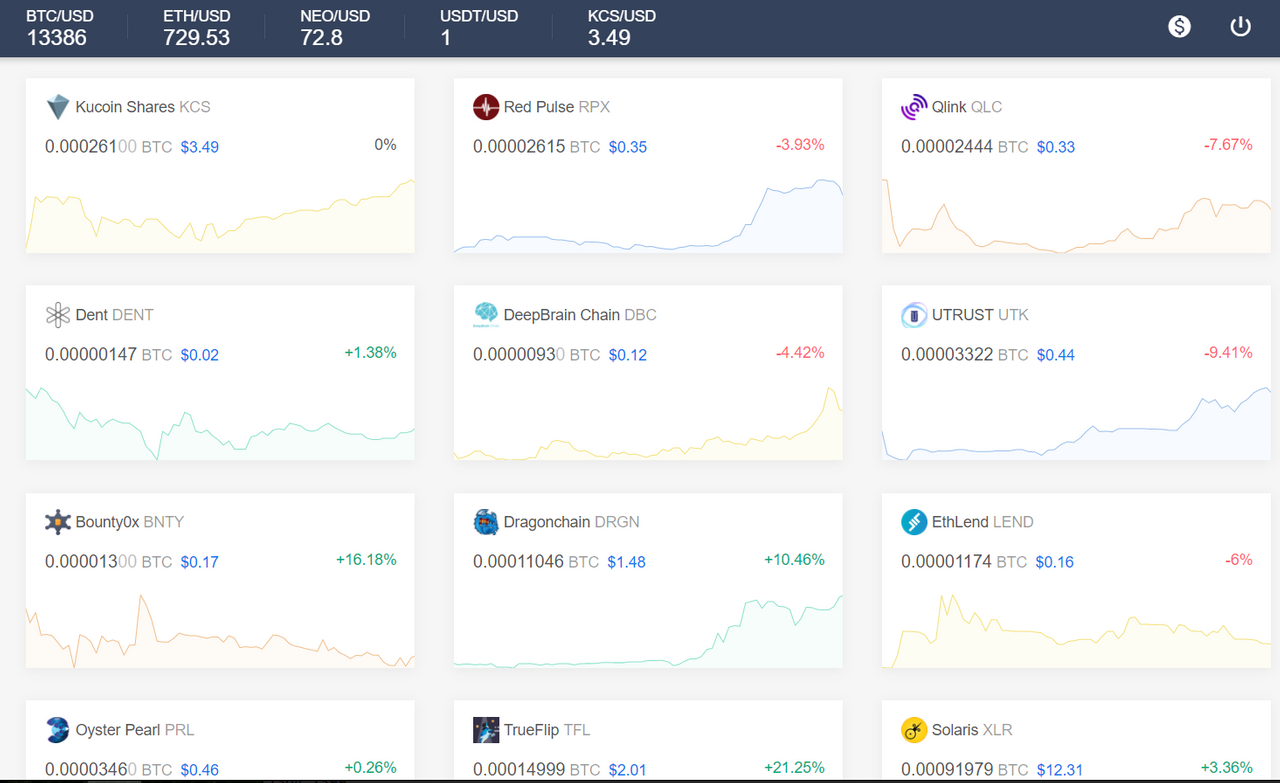
Task: Click the Qlink coin logo
Action: (914, 107)
